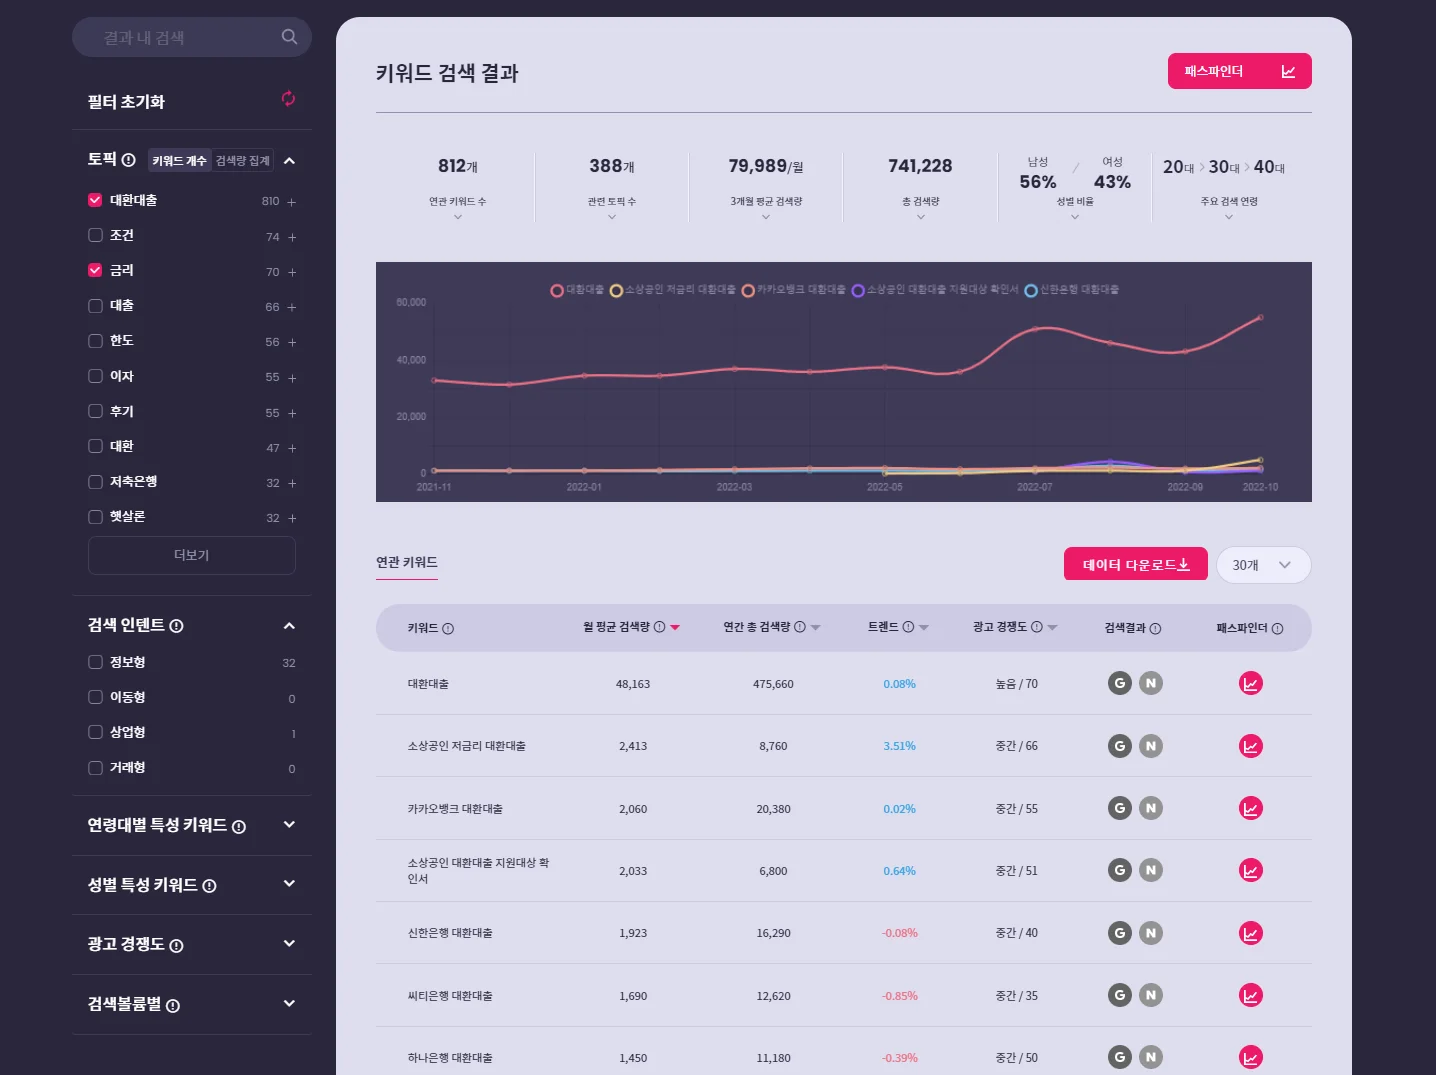The width and height of the screenshot is (1436, 1075).
Task: Click the plus icon next to 조건 topic
Action: tap(292, 238)
